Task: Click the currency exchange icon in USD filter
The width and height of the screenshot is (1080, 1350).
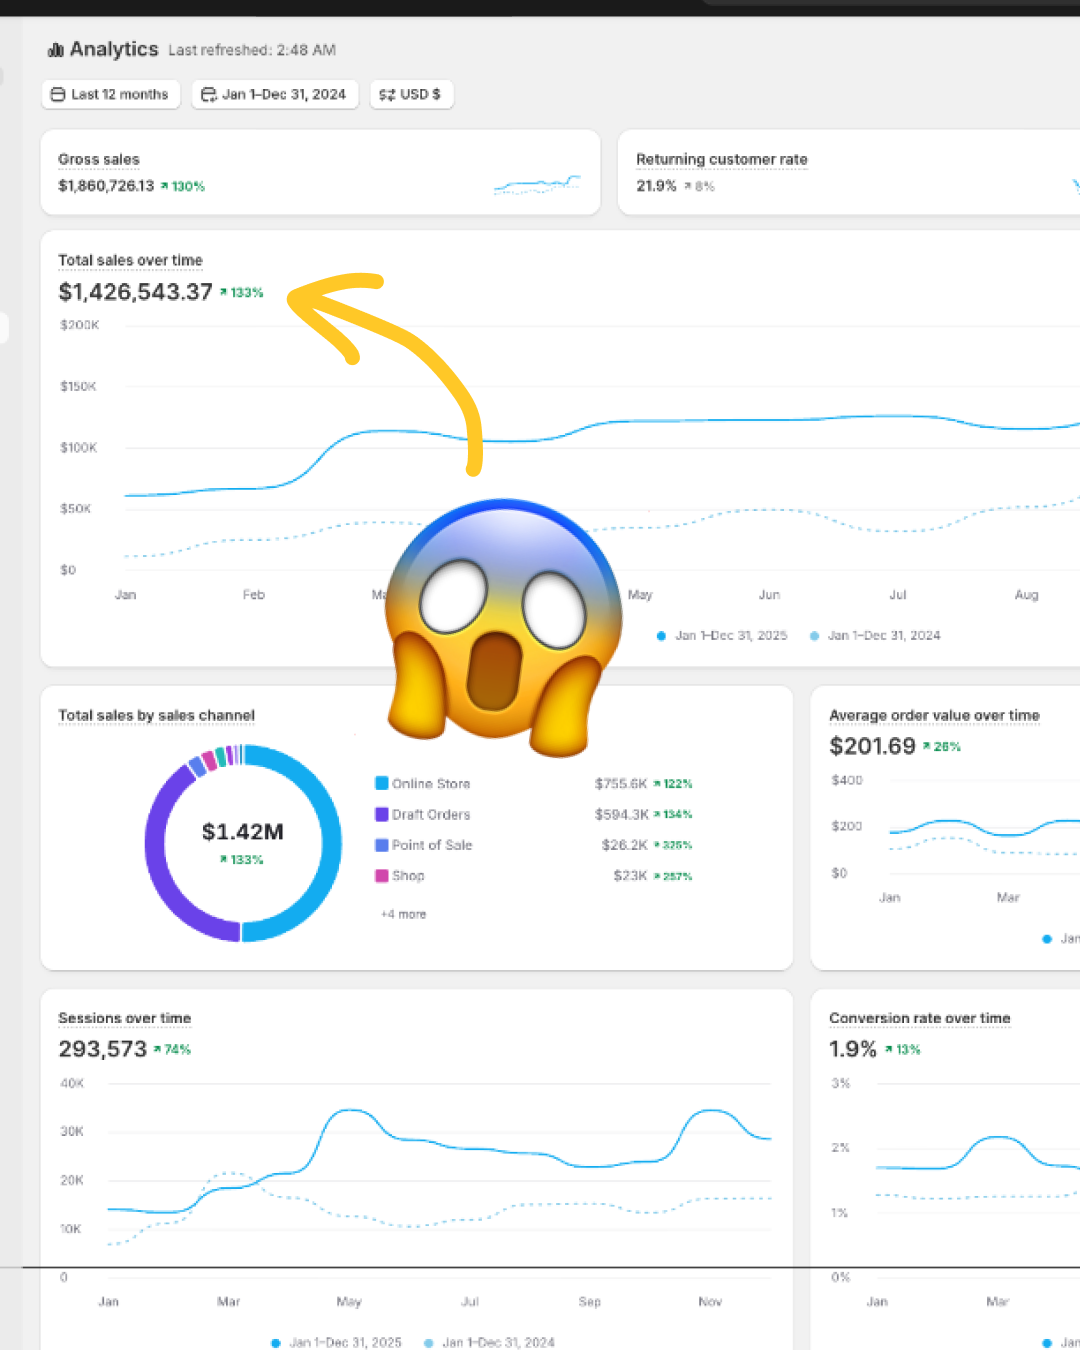Action: pos(387,94)
